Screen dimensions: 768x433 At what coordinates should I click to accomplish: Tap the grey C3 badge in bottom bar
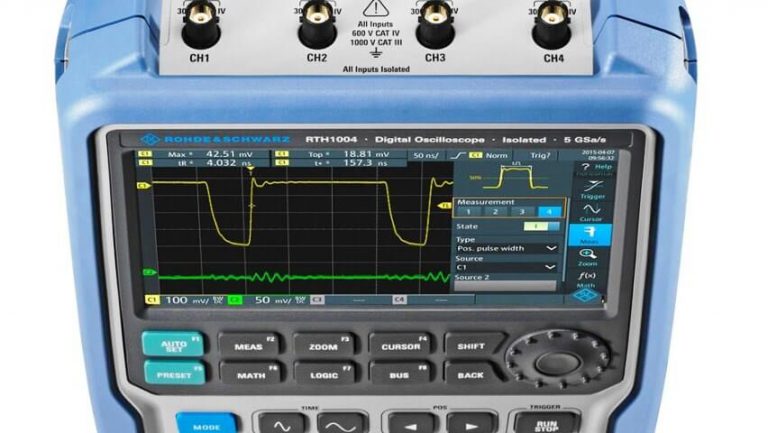click(317, 299)
